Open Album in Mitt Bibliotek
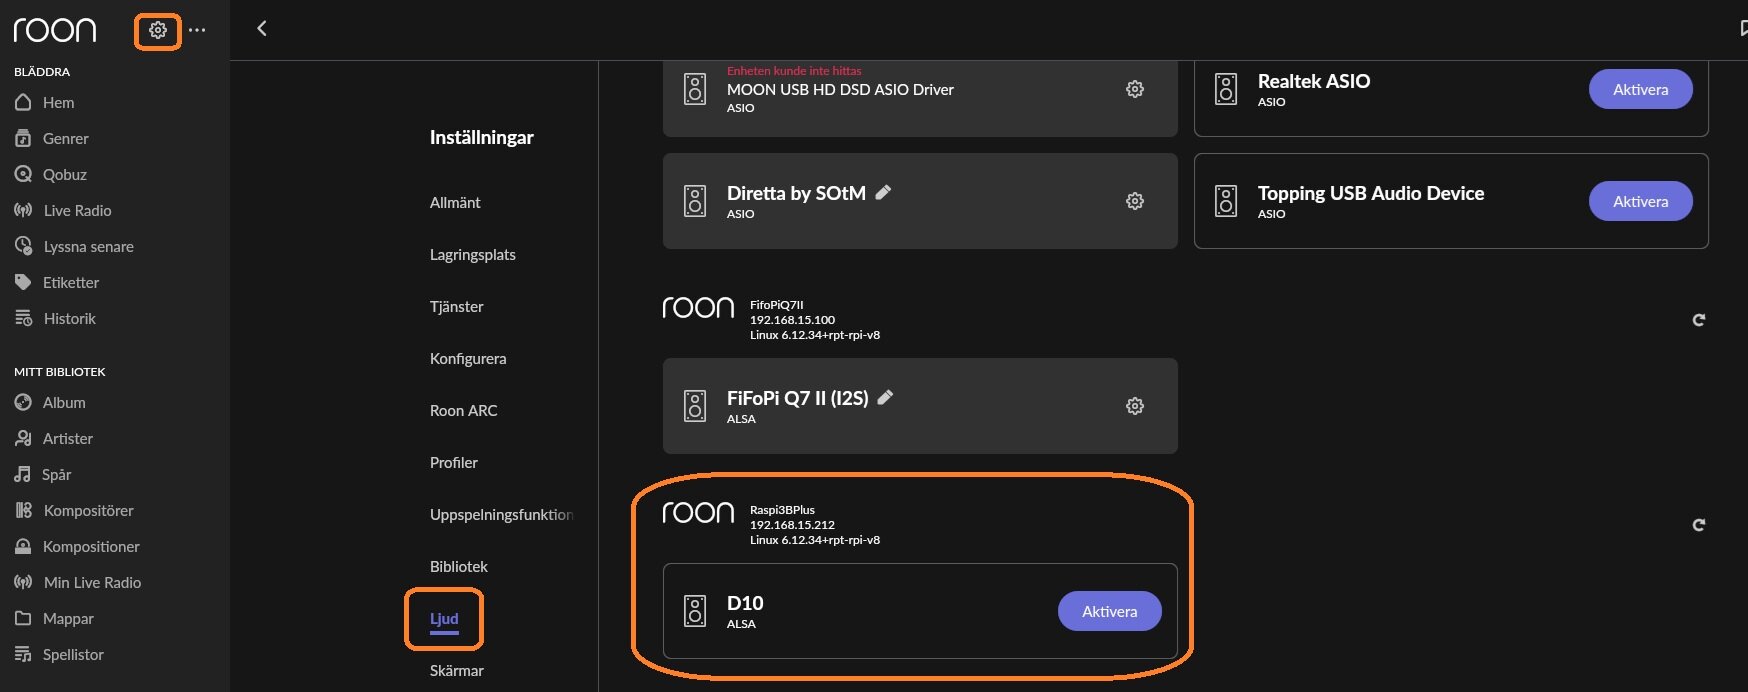This screenshot has height=692, width=1748. coord(64,403)
